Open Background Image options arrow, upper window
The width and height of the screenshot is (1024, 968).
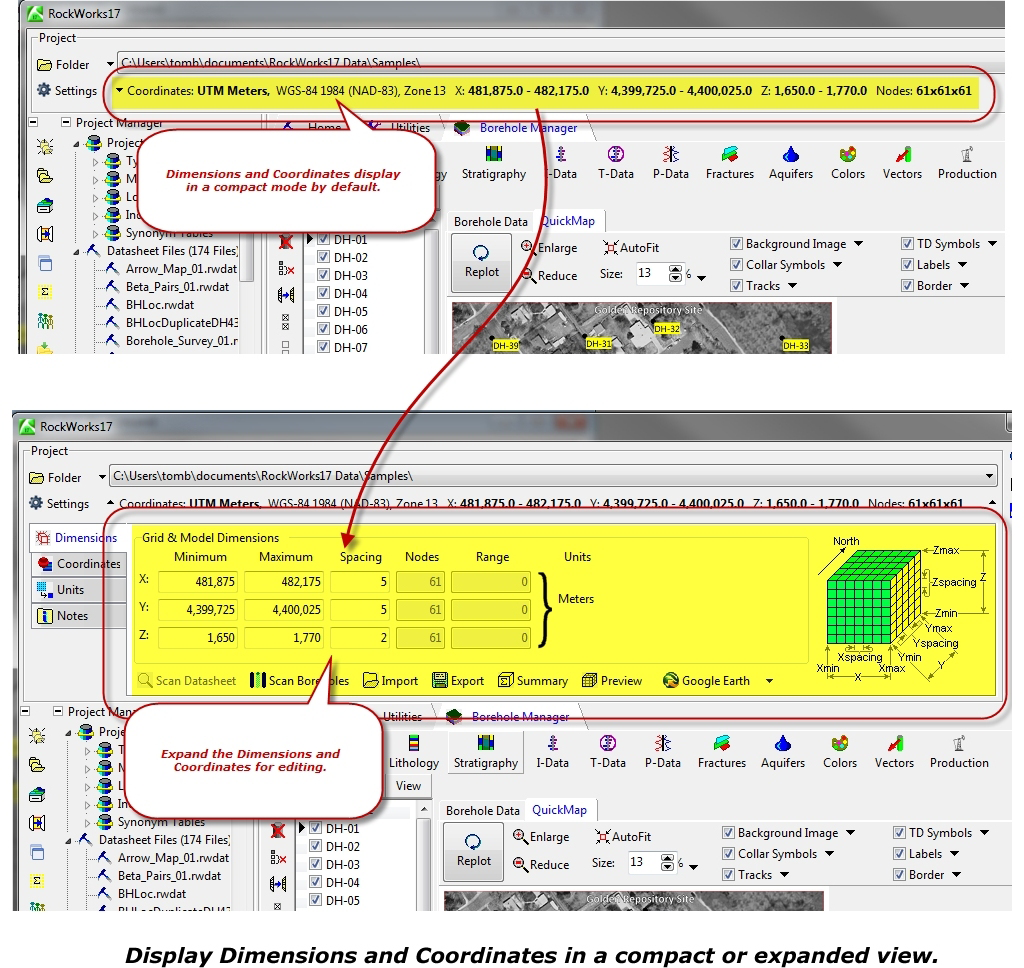859,244
